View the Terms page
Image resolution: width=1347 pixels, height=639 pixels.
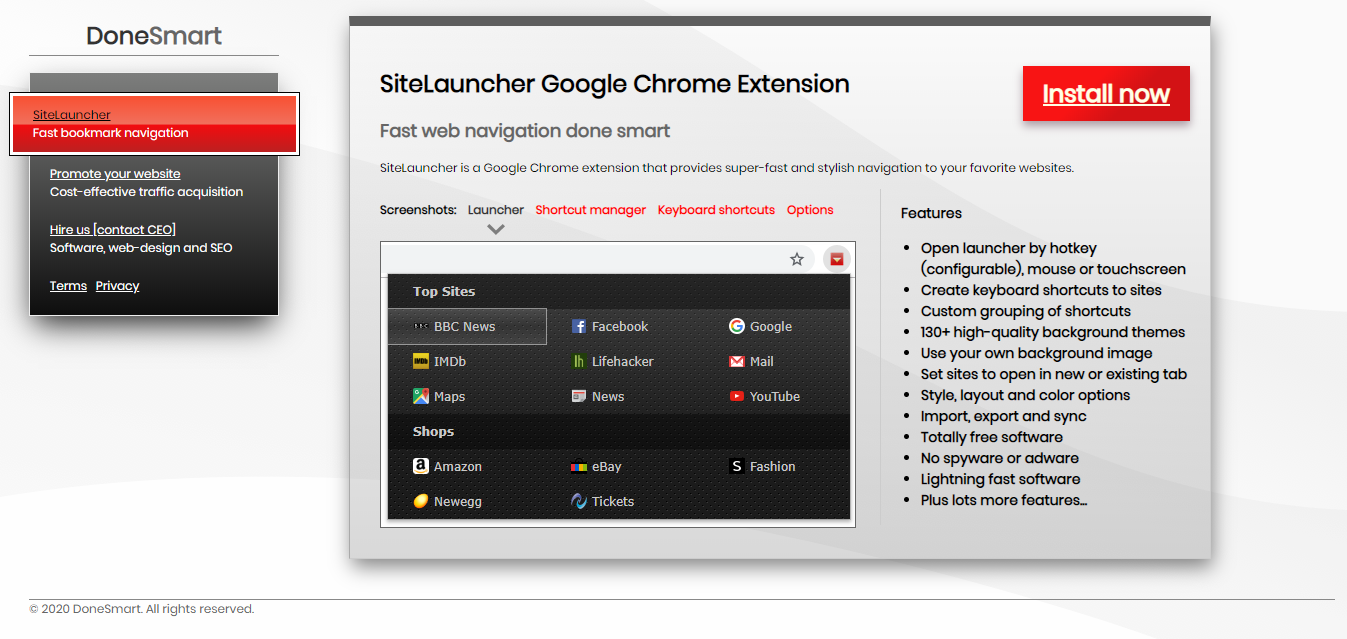[x=68, y=285]
